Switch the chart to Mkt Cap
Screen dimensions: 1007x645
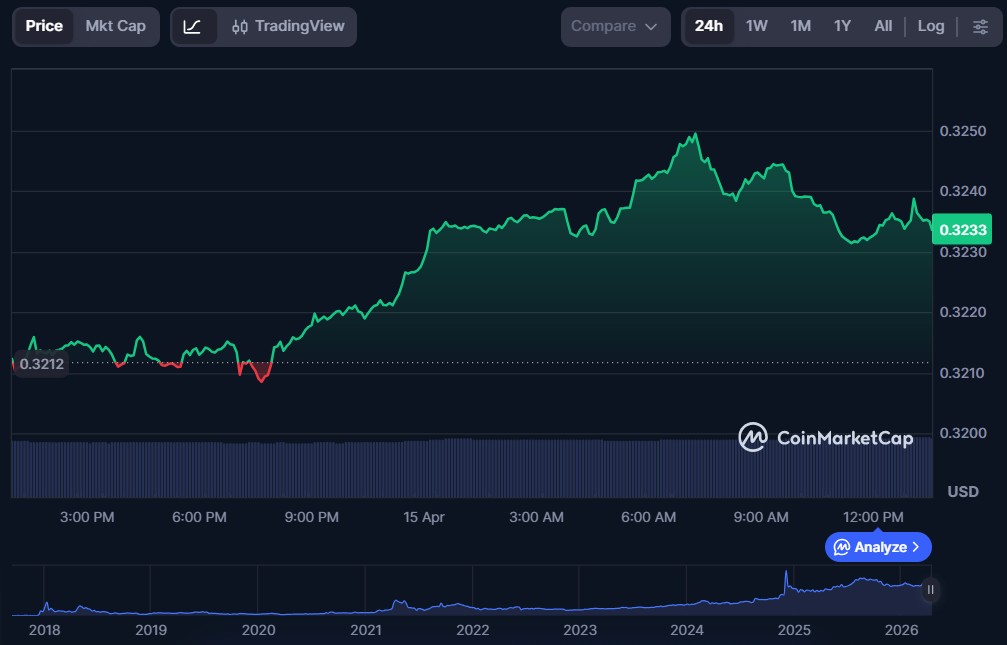115,26
